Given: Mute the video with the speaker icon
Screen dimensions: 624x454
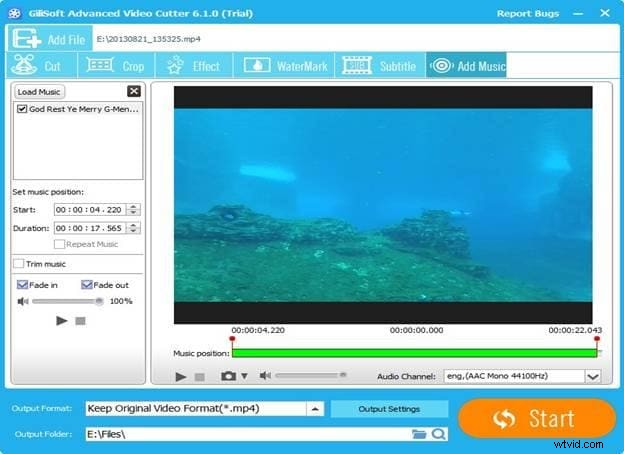Looking at the screenshot, I should tap(265, 376).
